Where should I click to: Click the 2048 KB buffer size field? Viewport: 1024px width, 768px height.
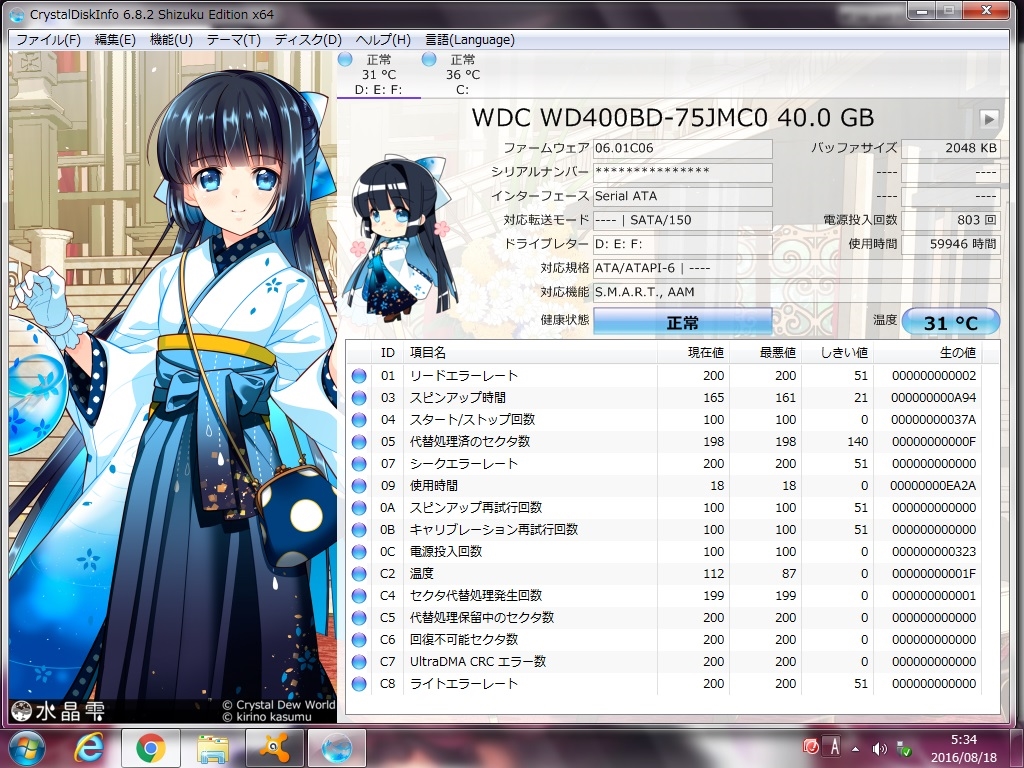point(950,148)
